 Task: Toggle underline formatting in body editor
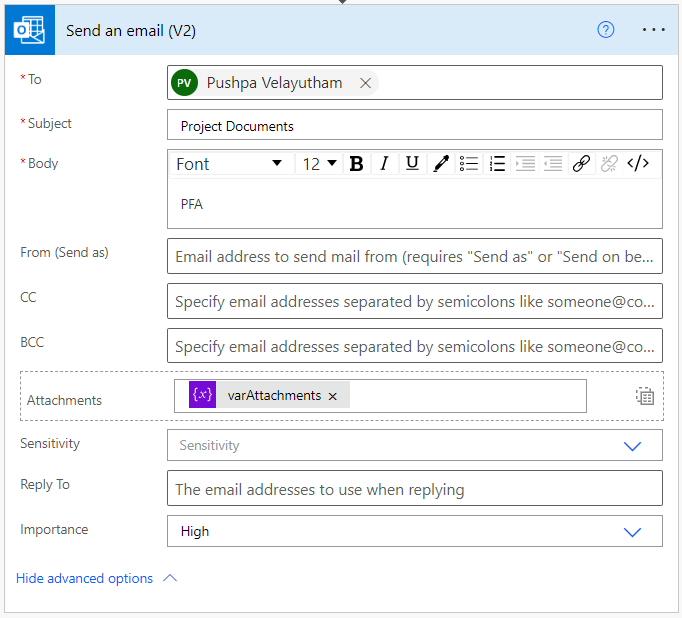point(412,164)
